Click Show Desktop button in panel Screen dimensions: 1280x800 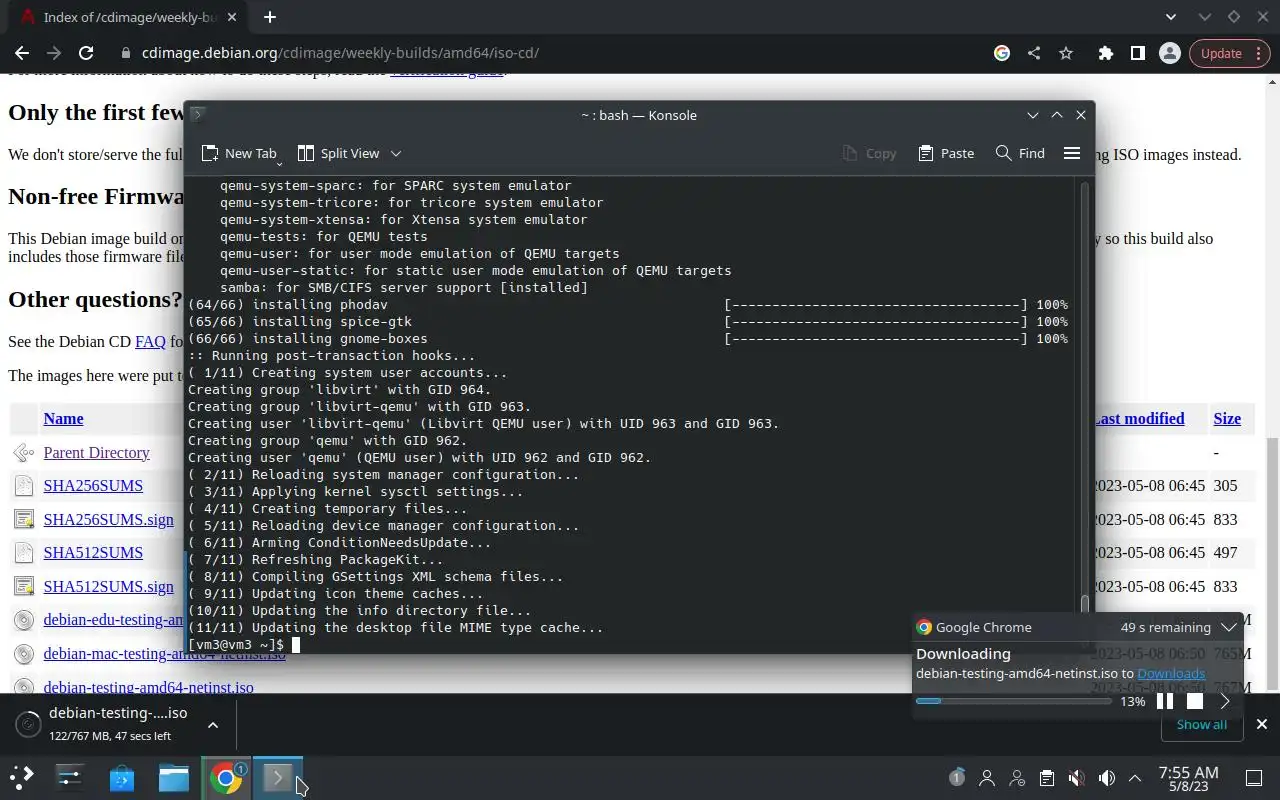1254,778
